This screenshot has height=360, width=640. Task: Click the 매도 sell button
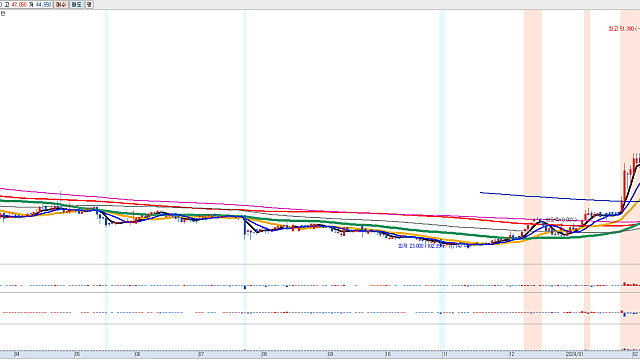pyautogui.click(x=76, y=4)
